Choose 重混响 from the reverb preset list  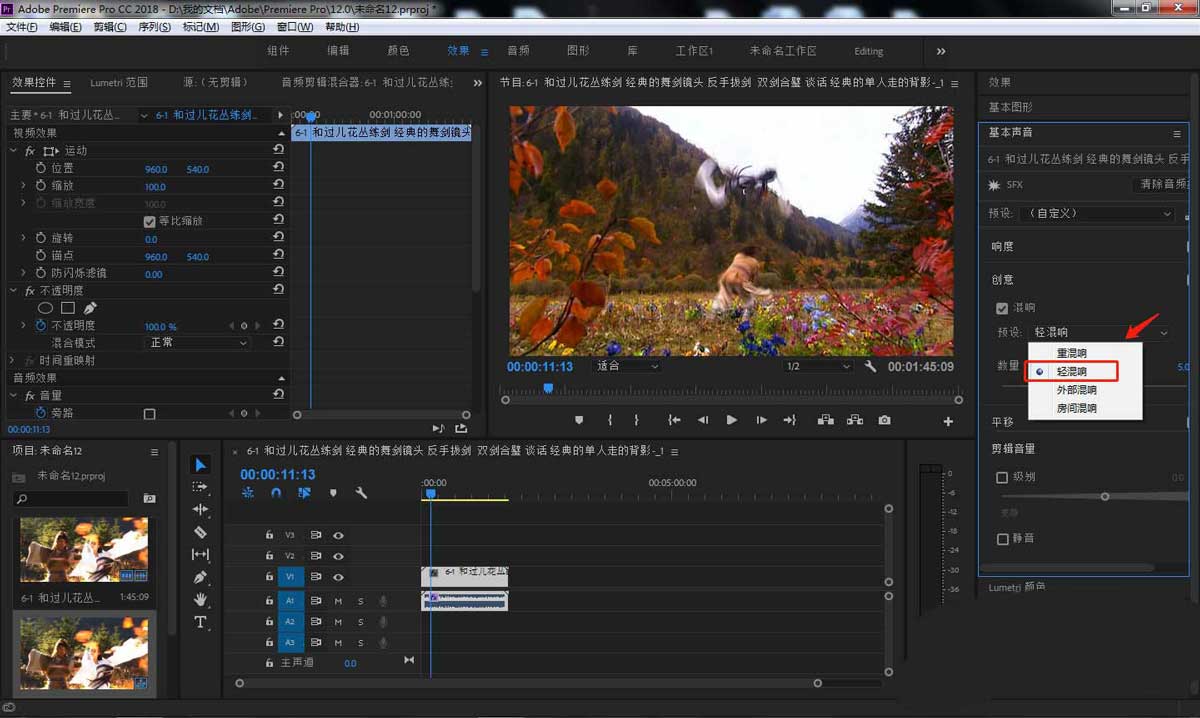tap(1071, 353)
